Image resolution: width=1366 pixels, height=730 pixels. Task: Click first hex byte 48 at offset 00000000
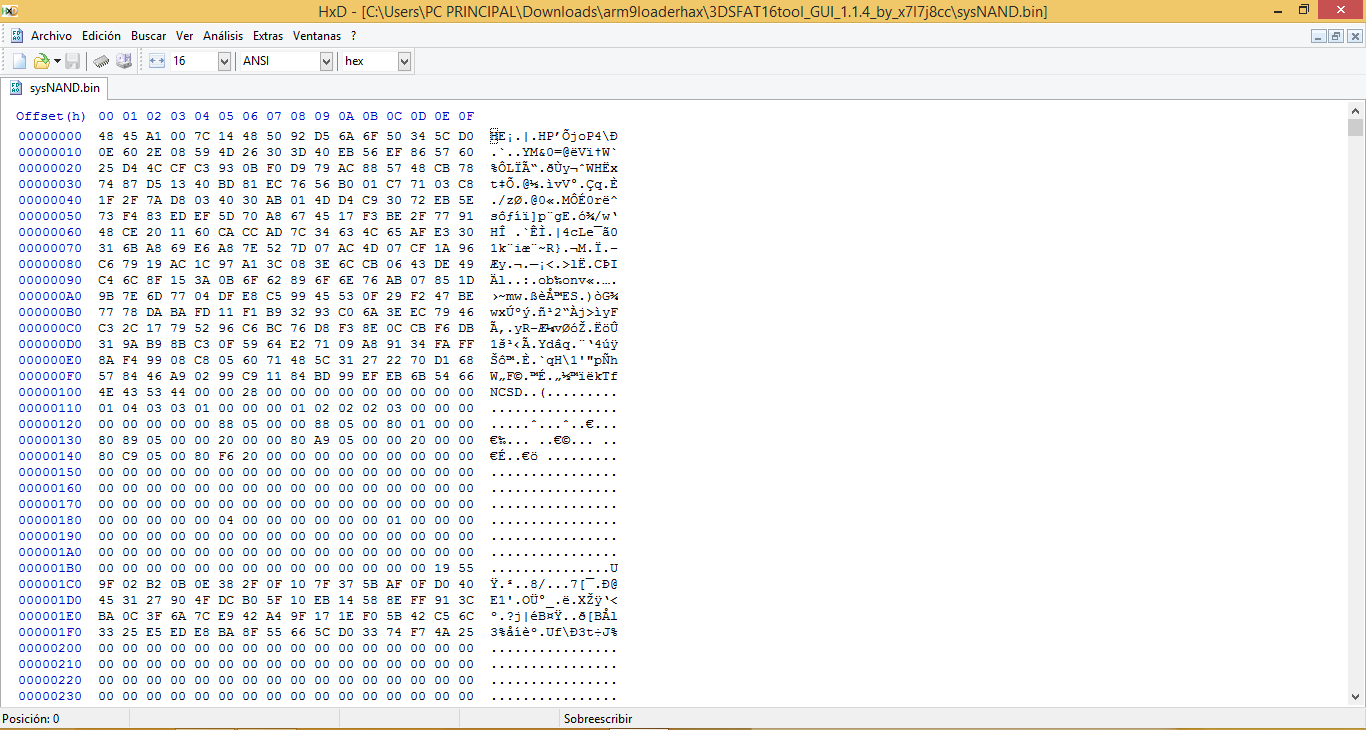click(x=106, y=136)
